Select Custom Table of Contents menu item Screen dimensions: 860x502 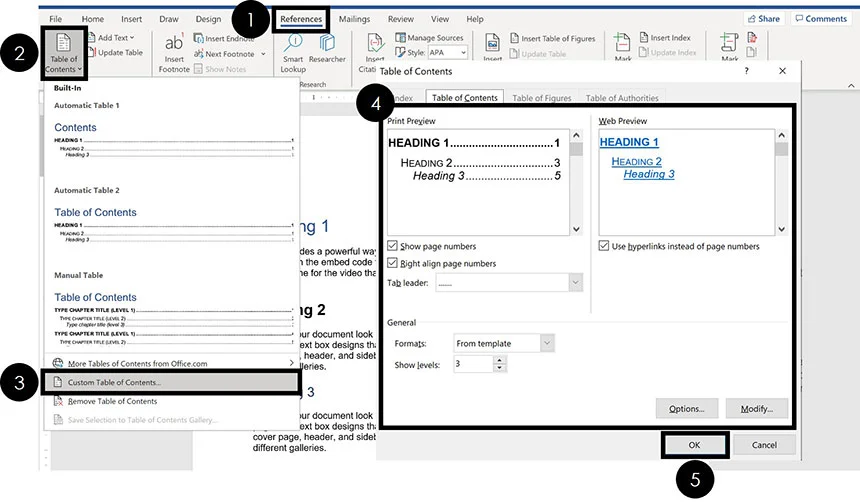point(170,382)
